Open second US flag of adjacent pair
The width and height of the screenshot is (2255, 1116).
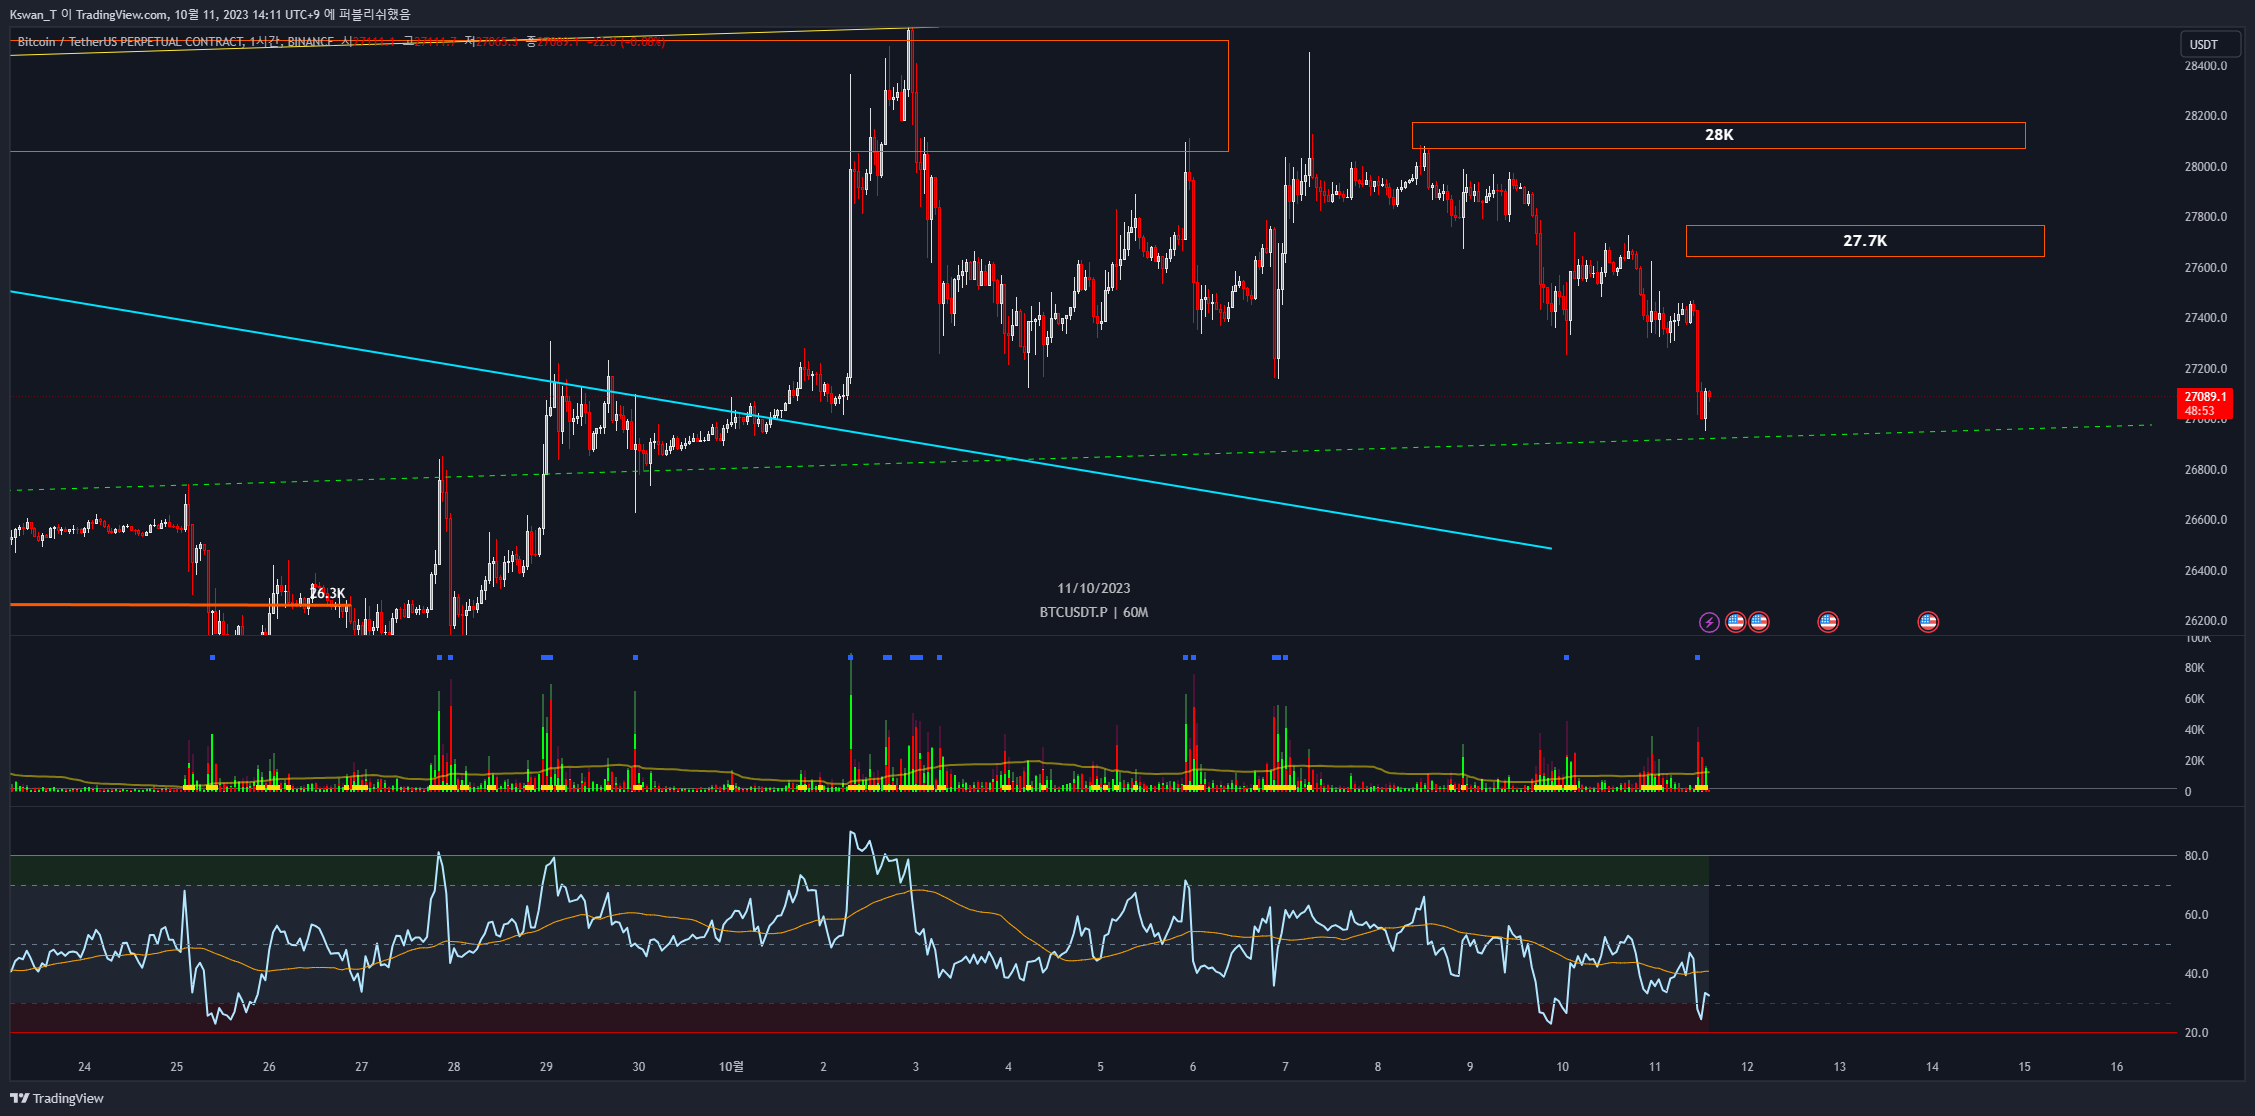(1758, 622)
